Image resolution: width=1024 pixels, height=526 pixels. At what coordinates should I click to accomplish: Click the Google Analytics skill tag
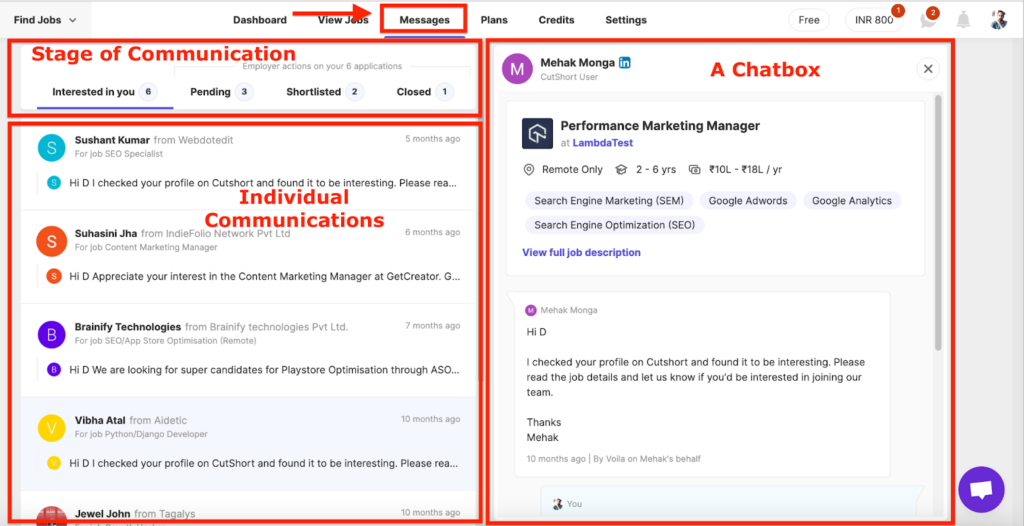(x=852, y=201)
